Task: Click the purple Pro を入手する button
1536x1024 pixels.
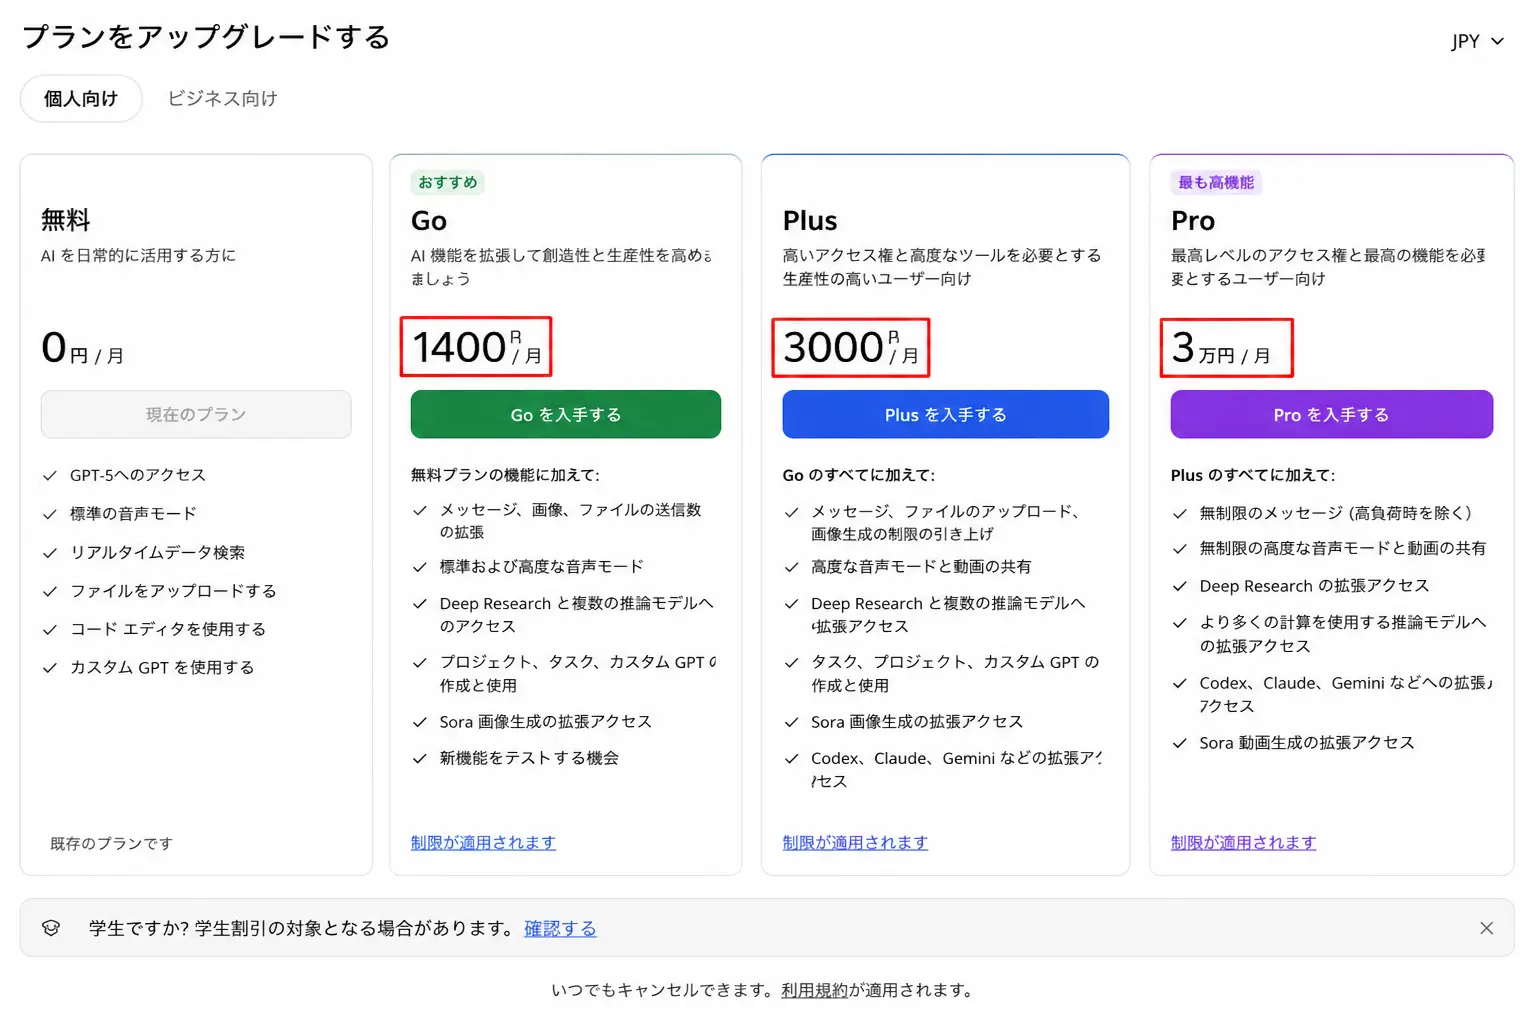Action: pos(1331,414)
